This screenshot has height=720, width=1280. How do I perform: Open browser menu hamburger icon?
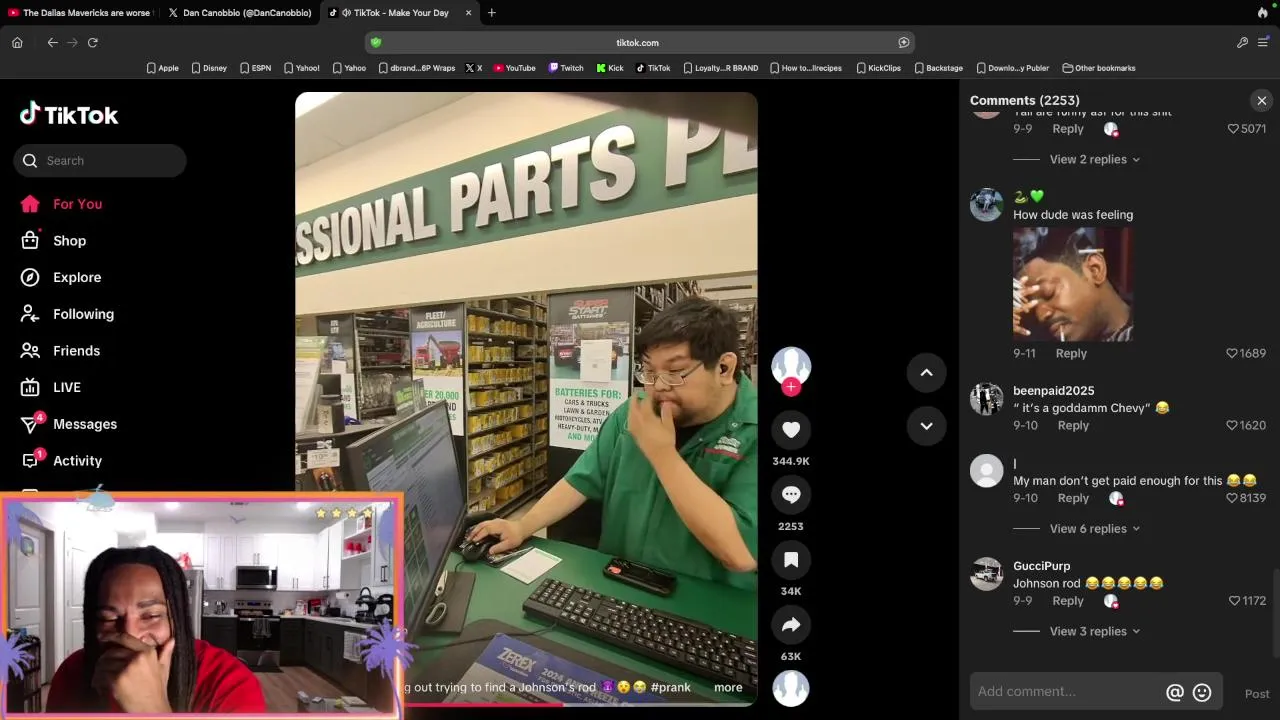(x=1263, y=43)
